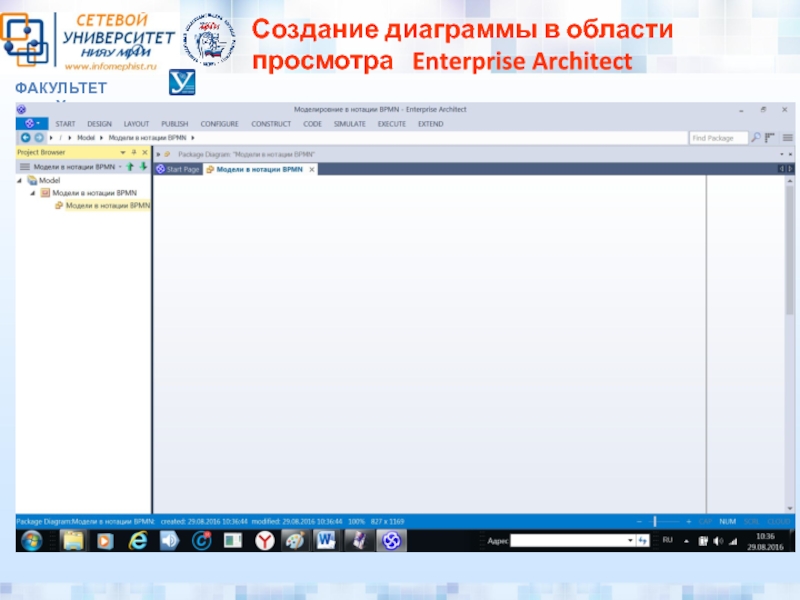Open the DESIGN ribbon tab
800x600 pixels.
99,124
